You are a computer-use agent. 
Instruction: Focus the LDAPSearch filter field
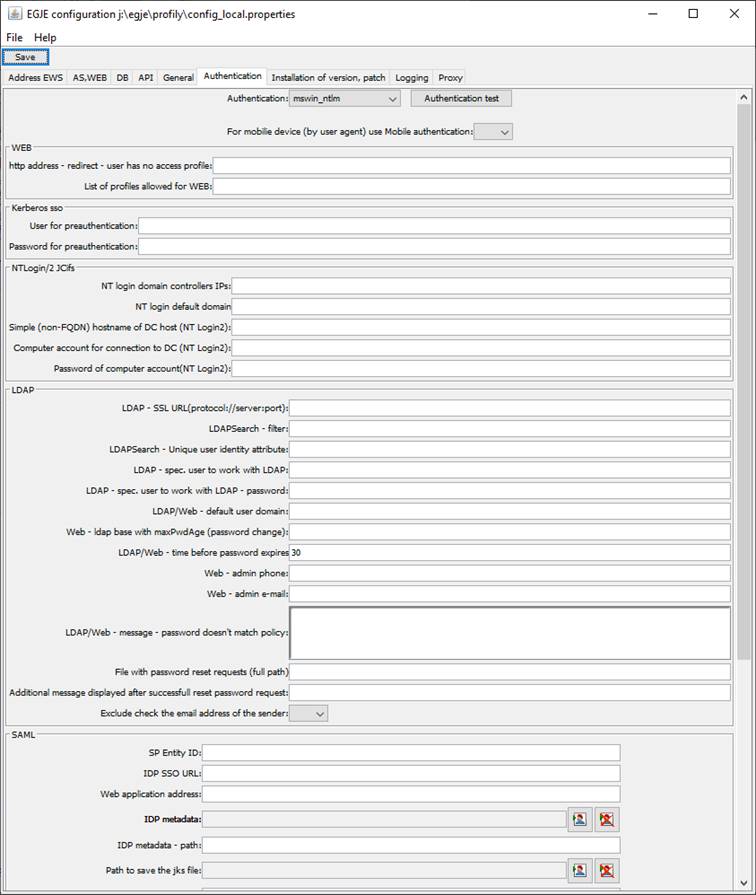point(510,429)
